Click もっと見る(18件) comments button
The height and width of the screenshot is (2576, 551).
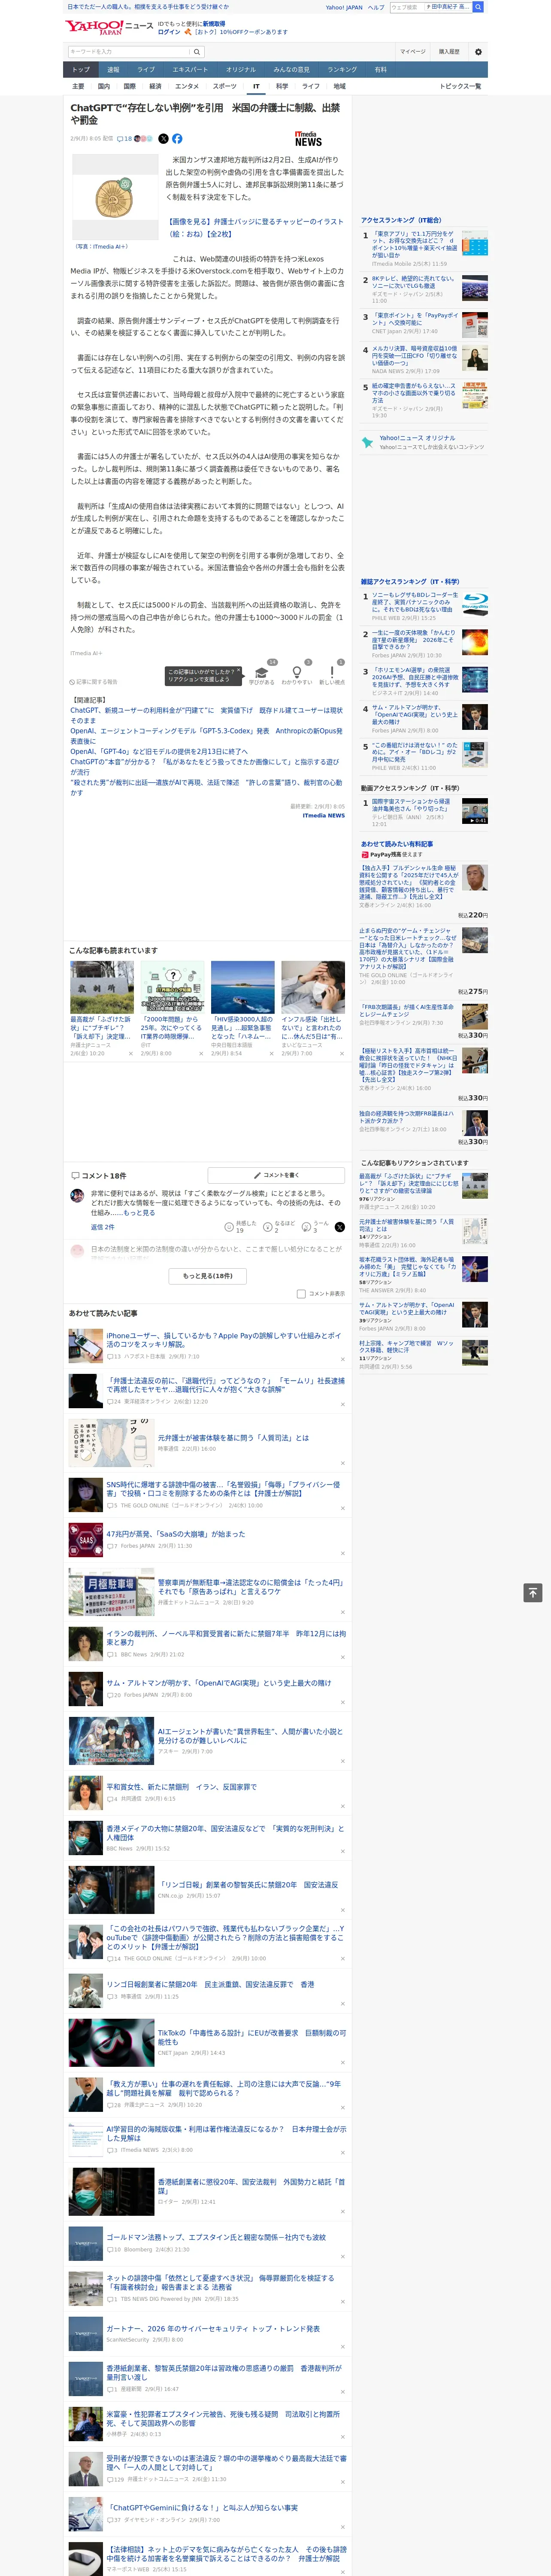[208, 1276]
